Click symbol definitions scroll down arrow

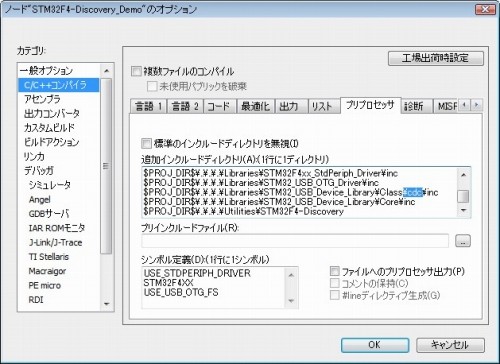tap(291, 301)
